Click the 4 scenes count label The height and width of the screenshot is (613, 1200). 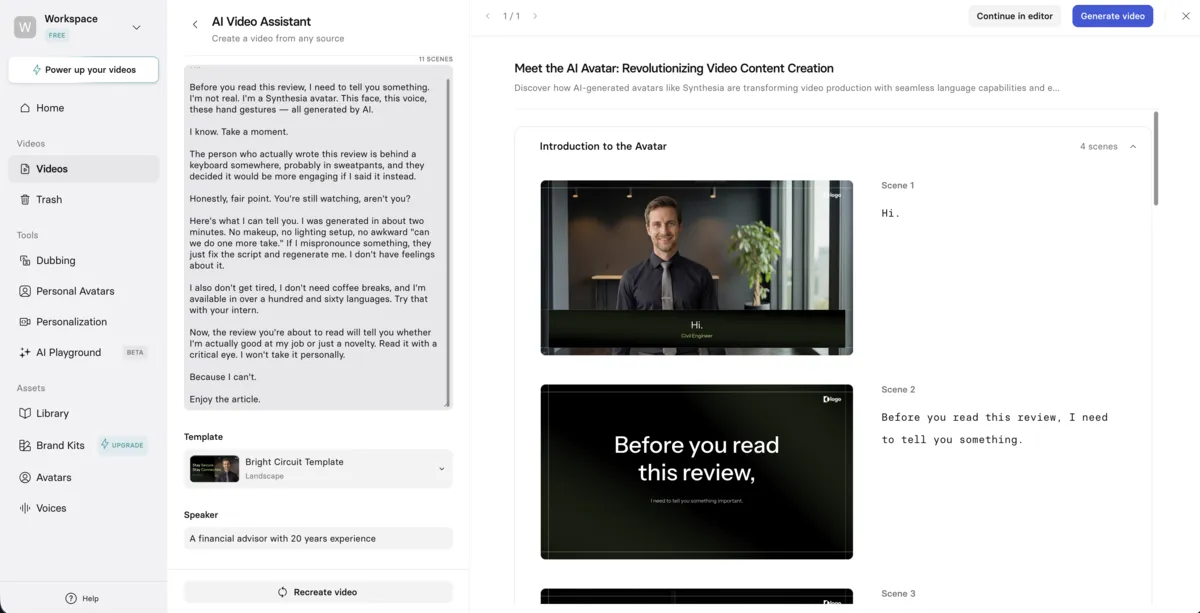[1098, 146]
